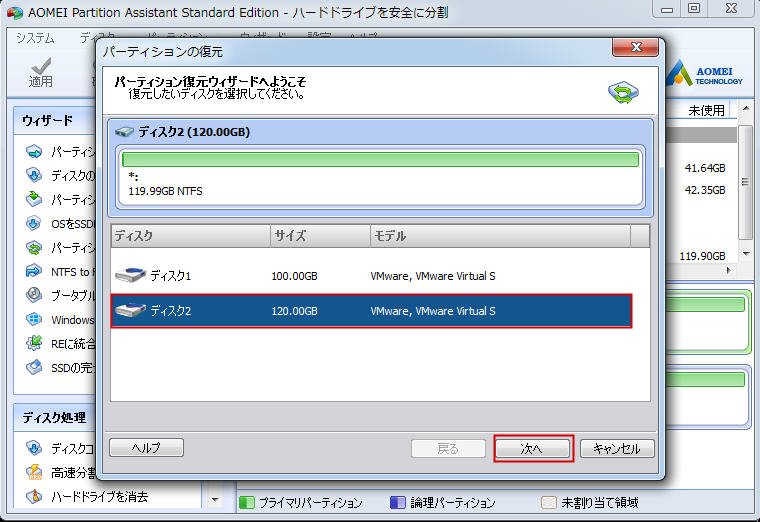Click the 次へ (Next) button
The width and height of the screenshot is (760, 522).
pos(533,448)
